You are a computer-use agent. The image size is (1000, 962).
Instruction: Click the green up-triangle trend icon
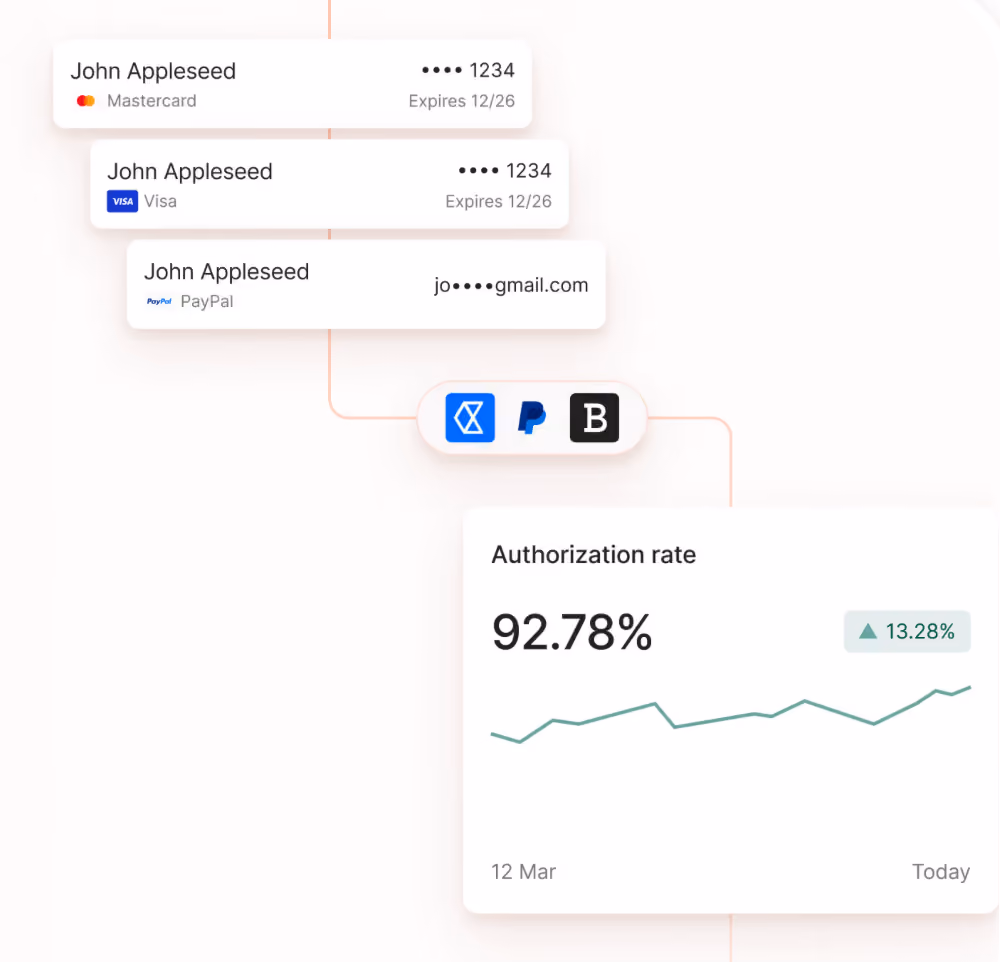[x=868, y=632]
